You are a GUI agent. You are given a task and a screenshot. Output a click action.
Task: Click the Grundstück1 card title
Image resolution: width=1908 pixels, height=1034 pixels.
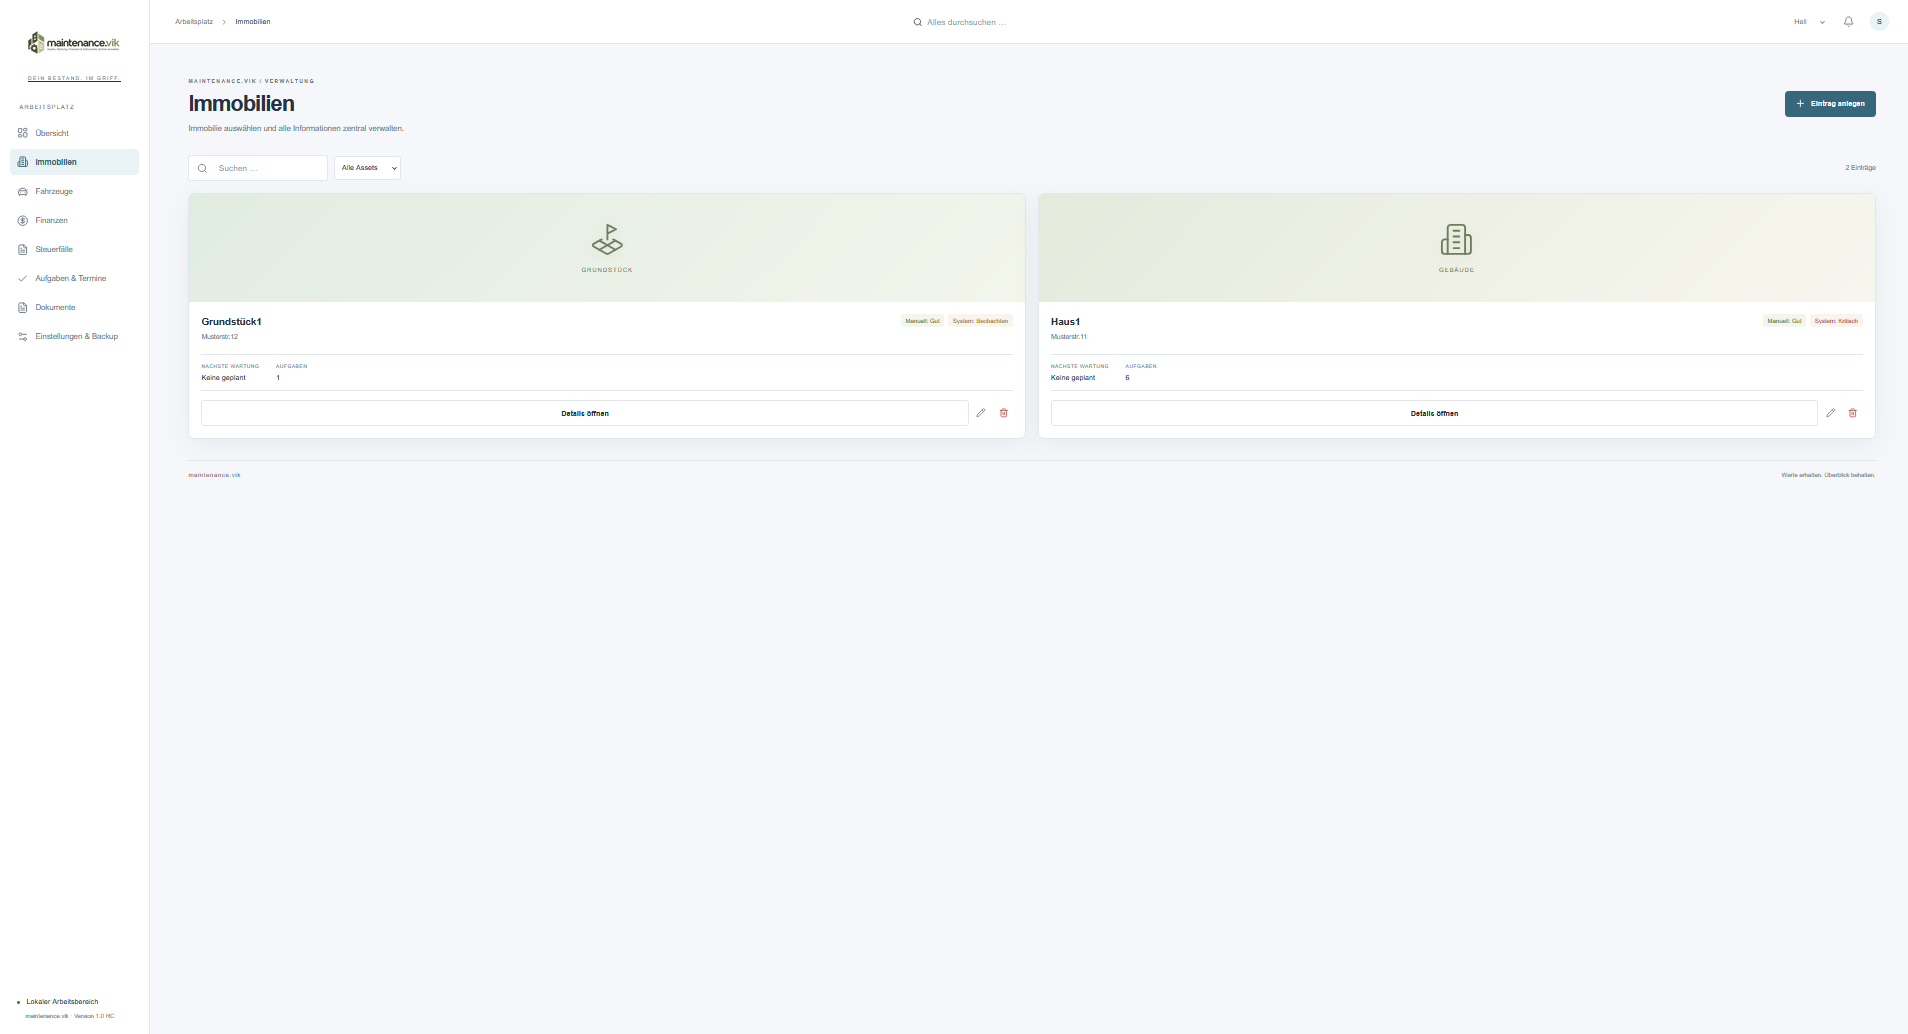[x=231, y=322]
